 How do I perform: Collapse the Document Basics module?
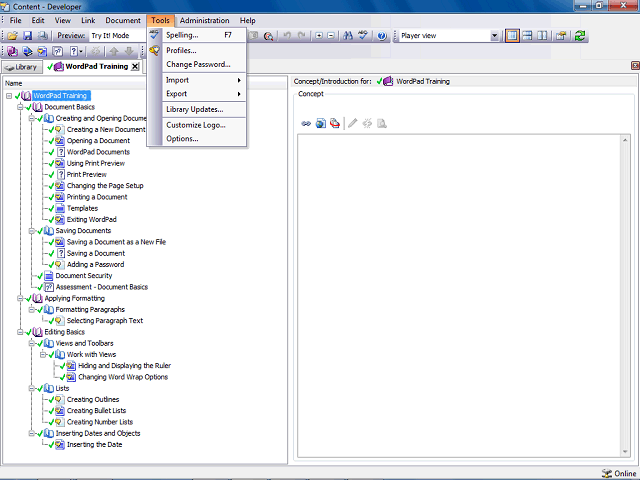click(x=20, y=107)
